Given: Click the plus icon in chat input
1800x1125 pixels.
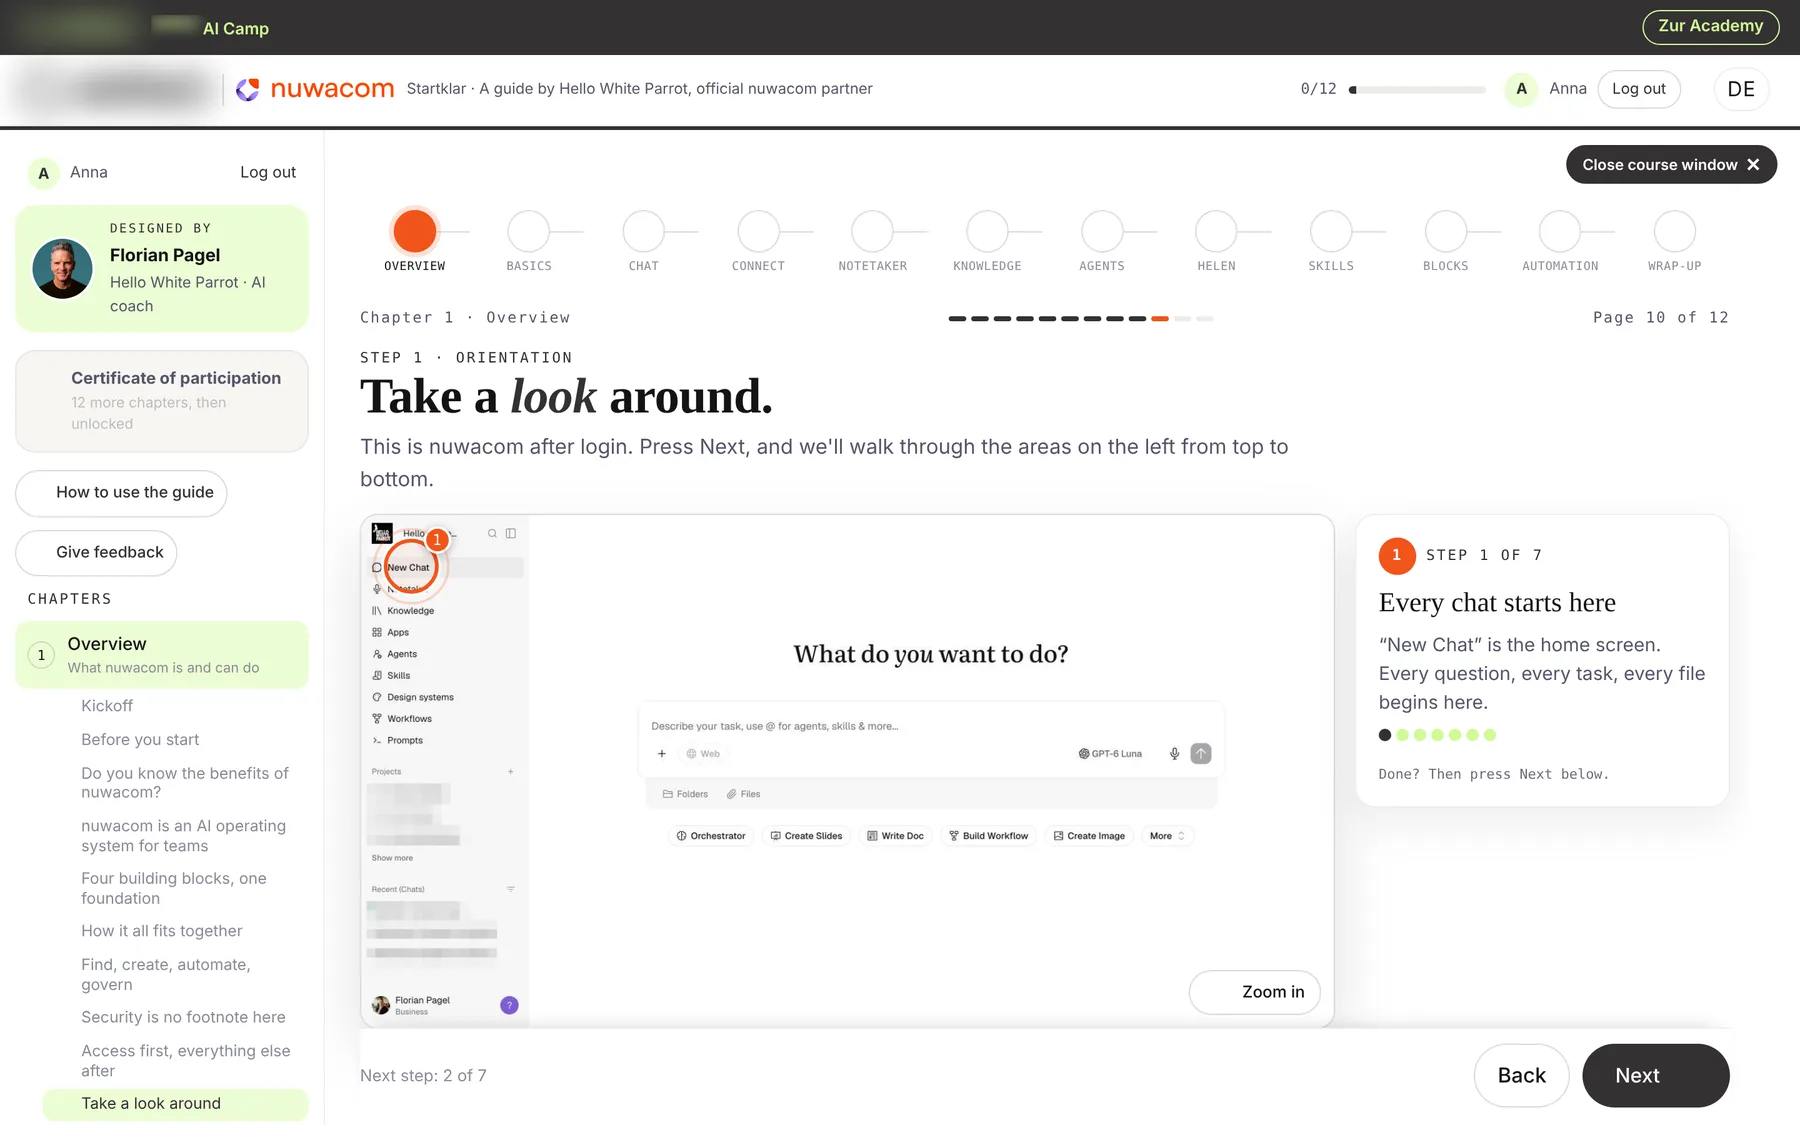Looking at the screenshot, I should click(662, 754).
